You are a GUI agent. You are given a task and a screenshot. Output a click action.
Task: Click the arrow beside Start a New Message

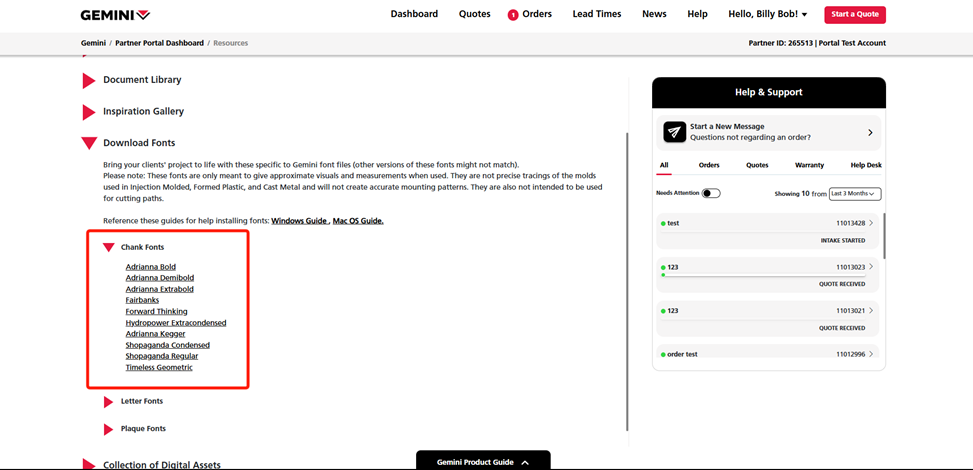(870, 132)
